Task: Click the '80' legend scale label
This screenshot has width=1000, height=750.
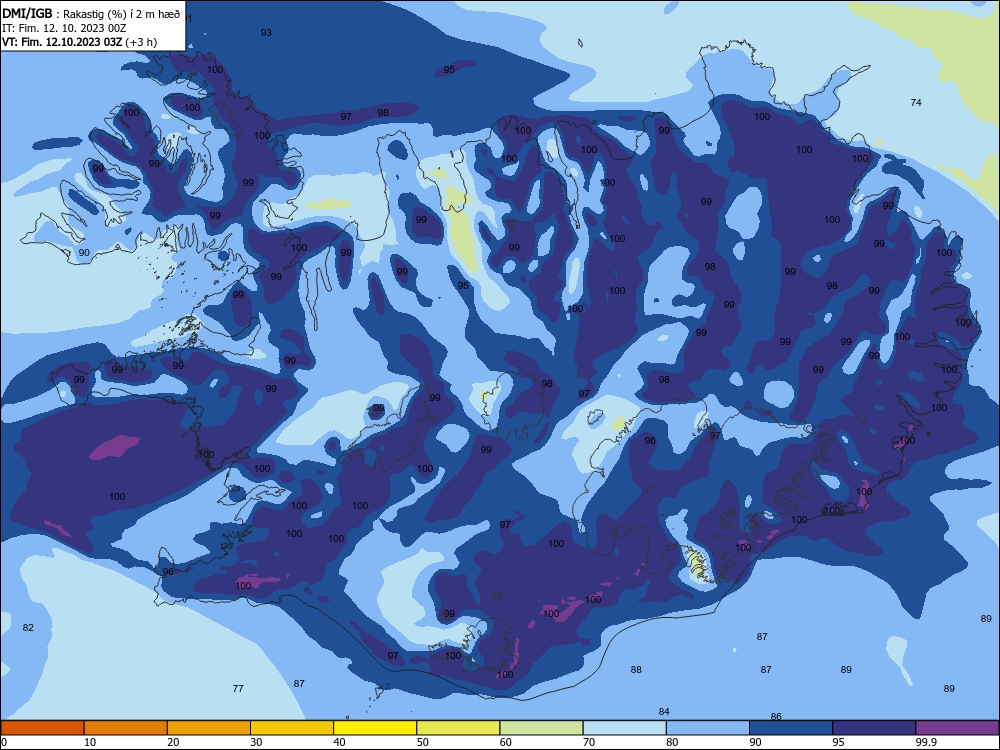Action: (x=672, y=742)
